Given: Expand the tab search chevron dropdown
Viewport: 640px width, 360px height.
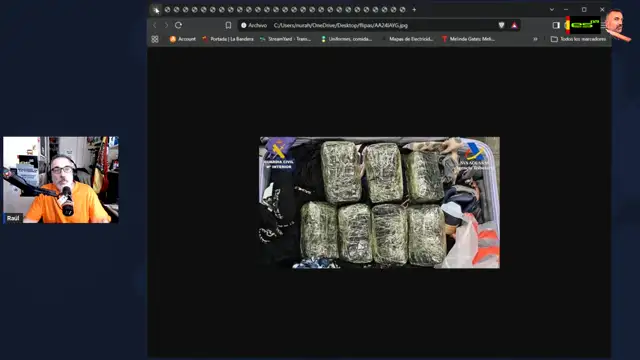Looking at the screenshot, I should [x=552, y=9].
